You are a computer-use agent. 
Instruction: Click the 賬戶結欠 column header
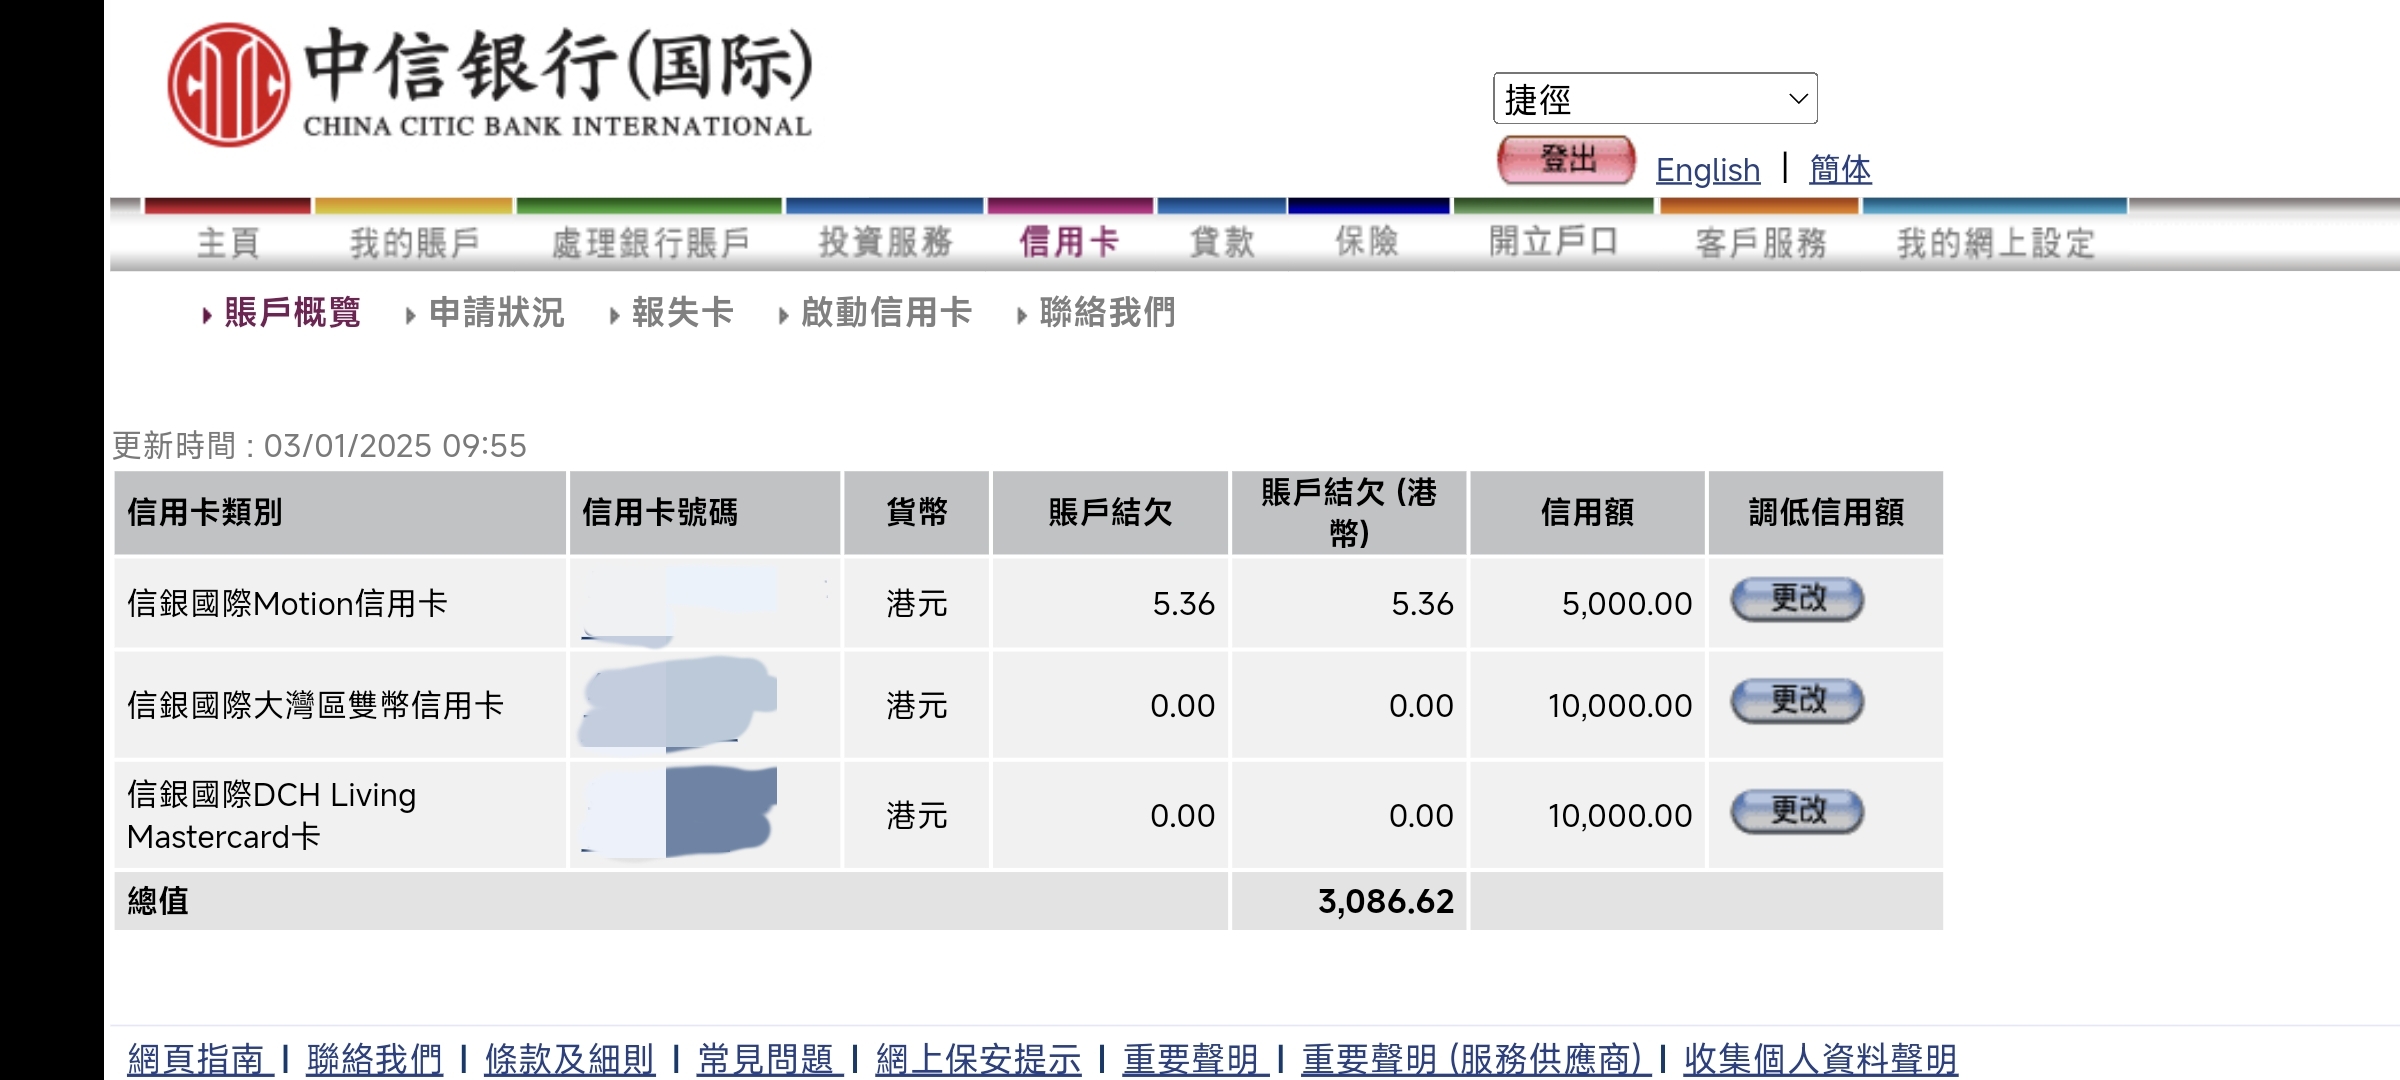point(1110,513)
